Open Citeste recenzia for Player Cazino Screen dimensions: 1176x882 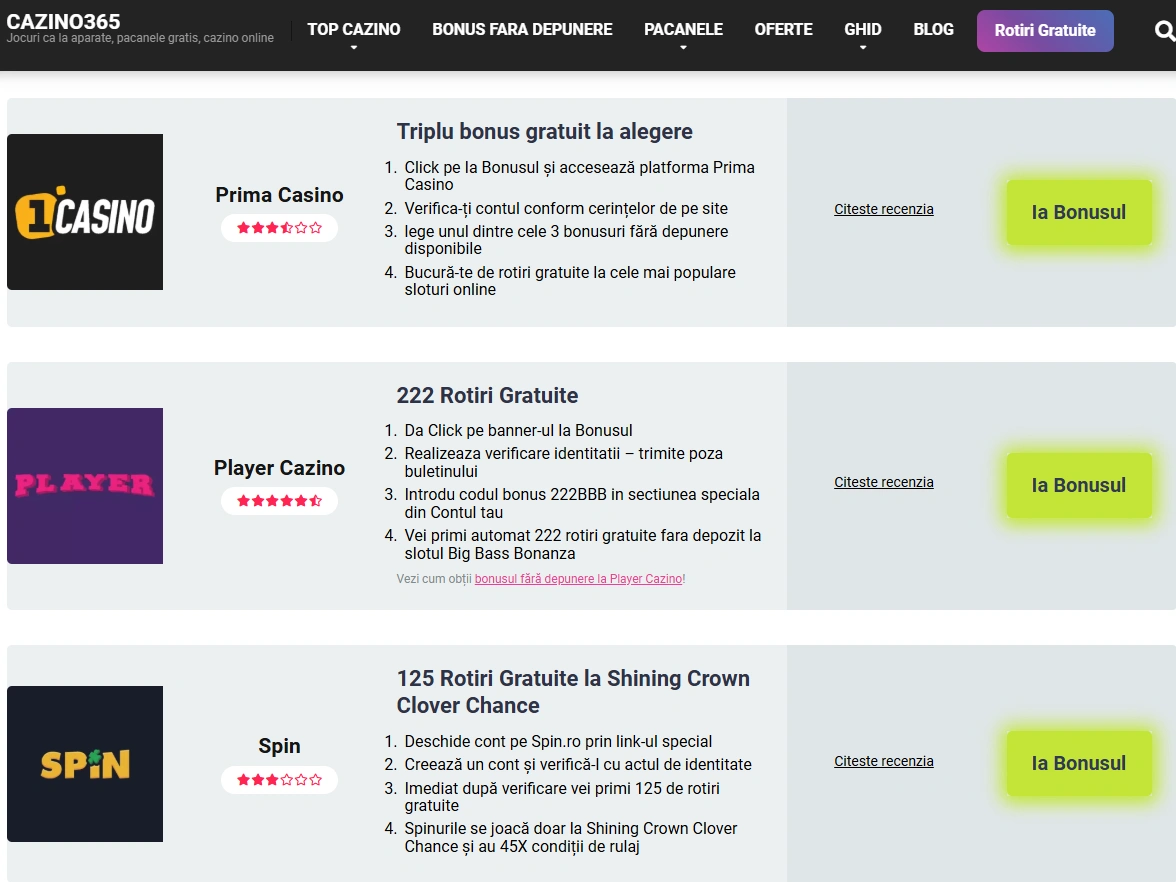(x=884, y=482)
